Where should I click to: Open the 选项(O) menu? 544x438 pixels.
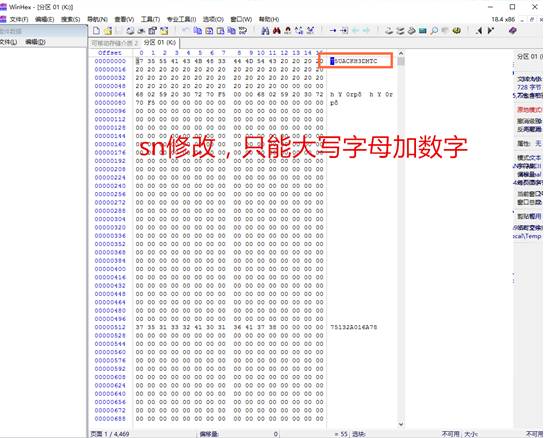[x=213, y=19]
